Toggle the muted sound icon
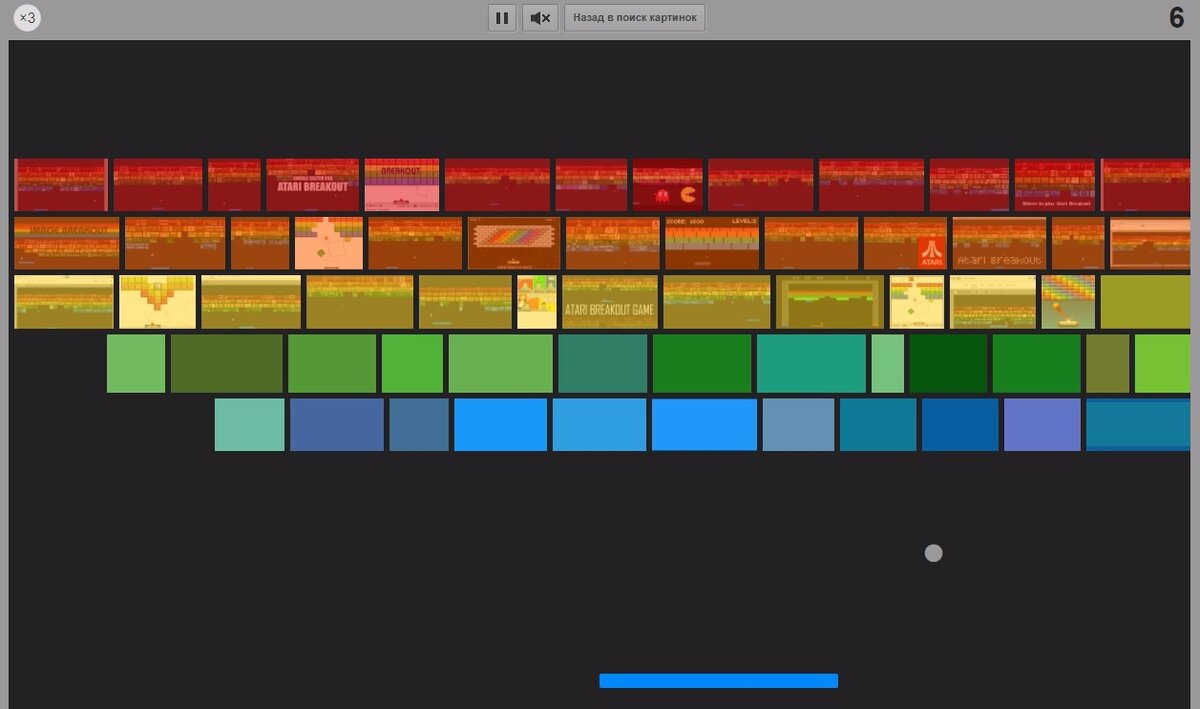 click(x=540, y=18)
